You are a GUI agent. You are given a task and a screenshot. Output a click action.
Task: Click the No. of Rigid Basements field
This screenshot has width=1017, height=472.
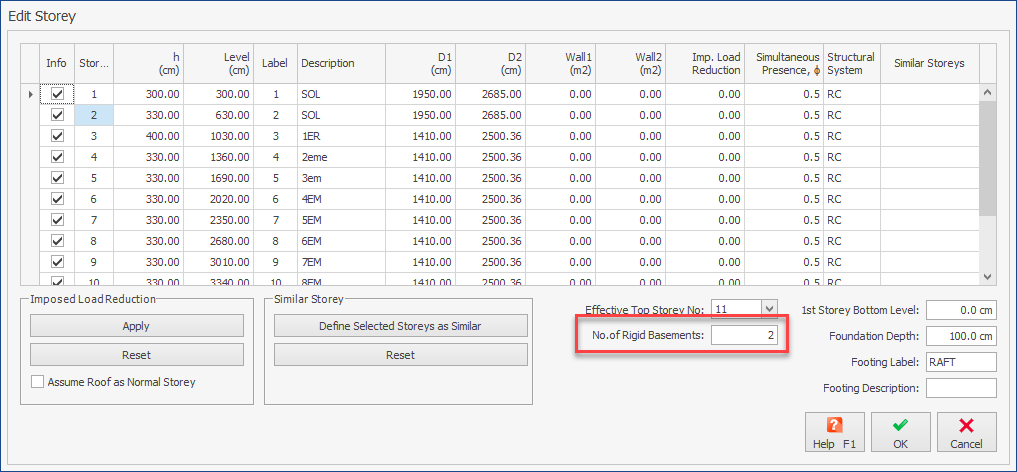(x=744, y=336)
